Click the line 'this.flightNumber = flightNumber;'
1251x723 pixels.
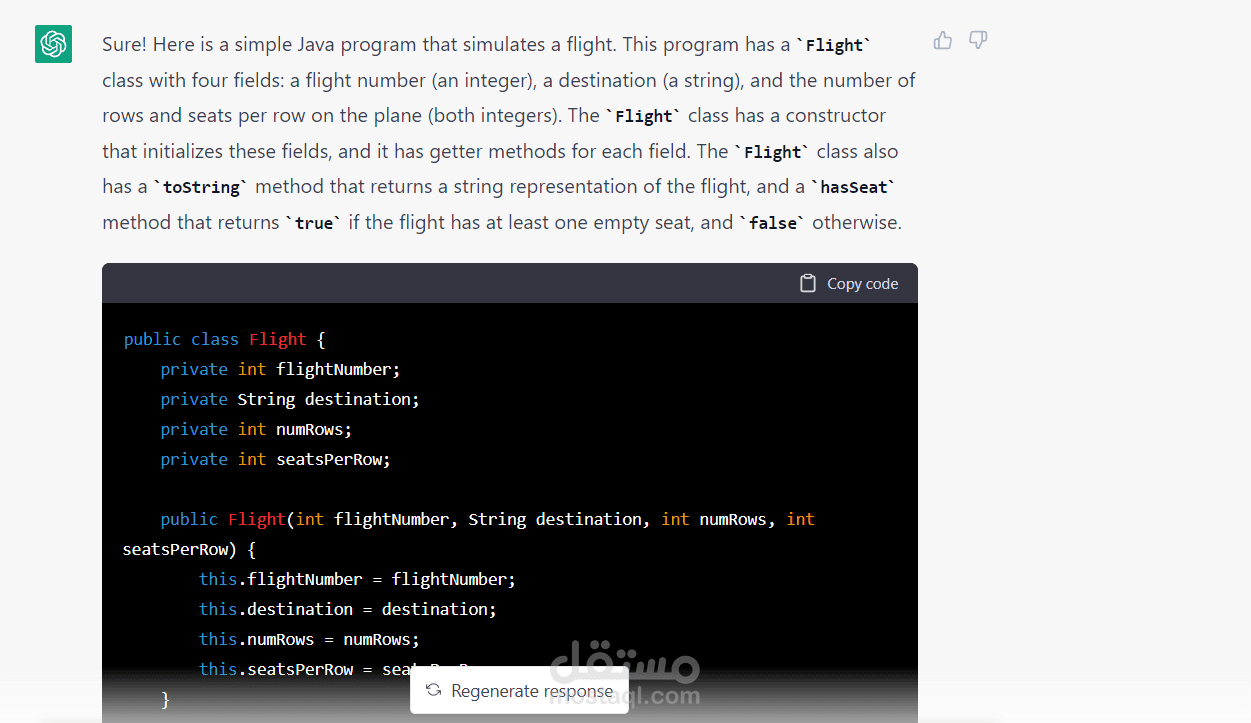[x=357, y=579]
